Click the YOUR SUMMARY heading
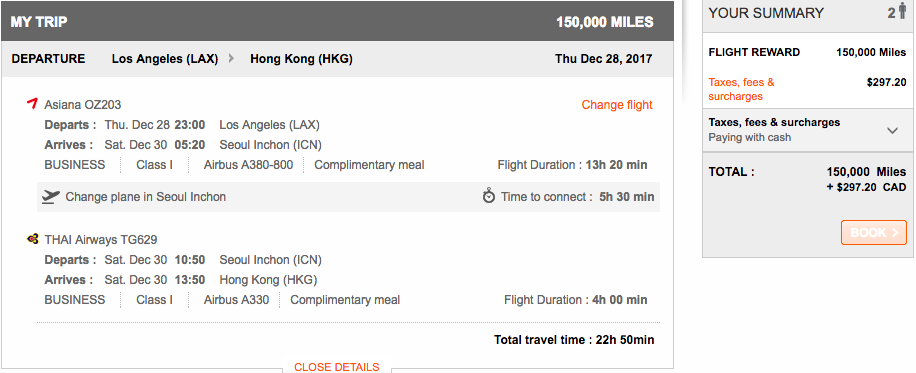 coord(766,13)
